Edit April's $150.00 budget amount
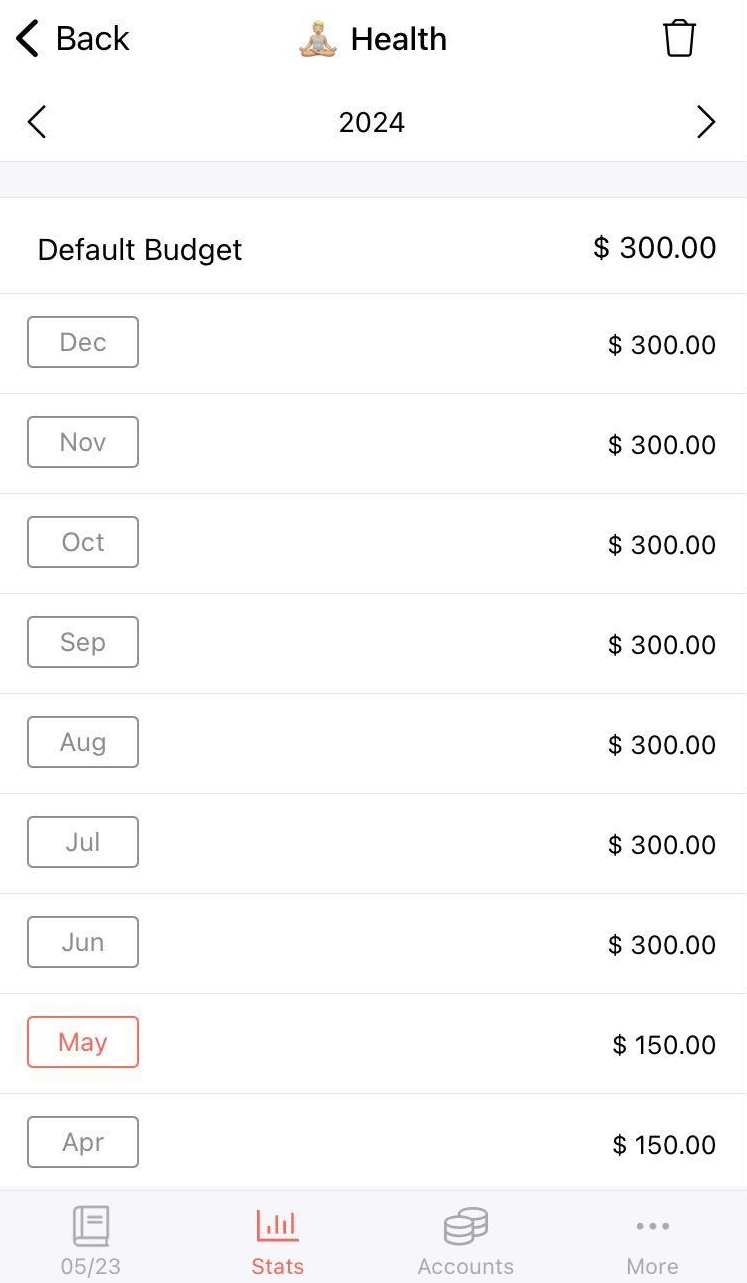This screenshot has width=747, height=1283. point(663,1145)
